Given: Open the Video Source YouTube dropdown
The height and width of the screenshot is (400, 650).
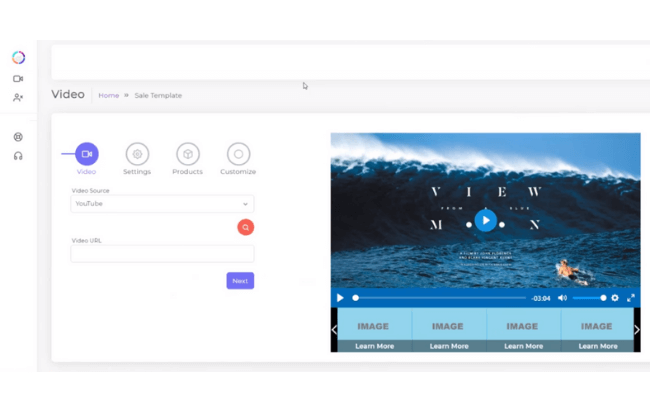Looking at the screenshot, I should coord(162,204).
